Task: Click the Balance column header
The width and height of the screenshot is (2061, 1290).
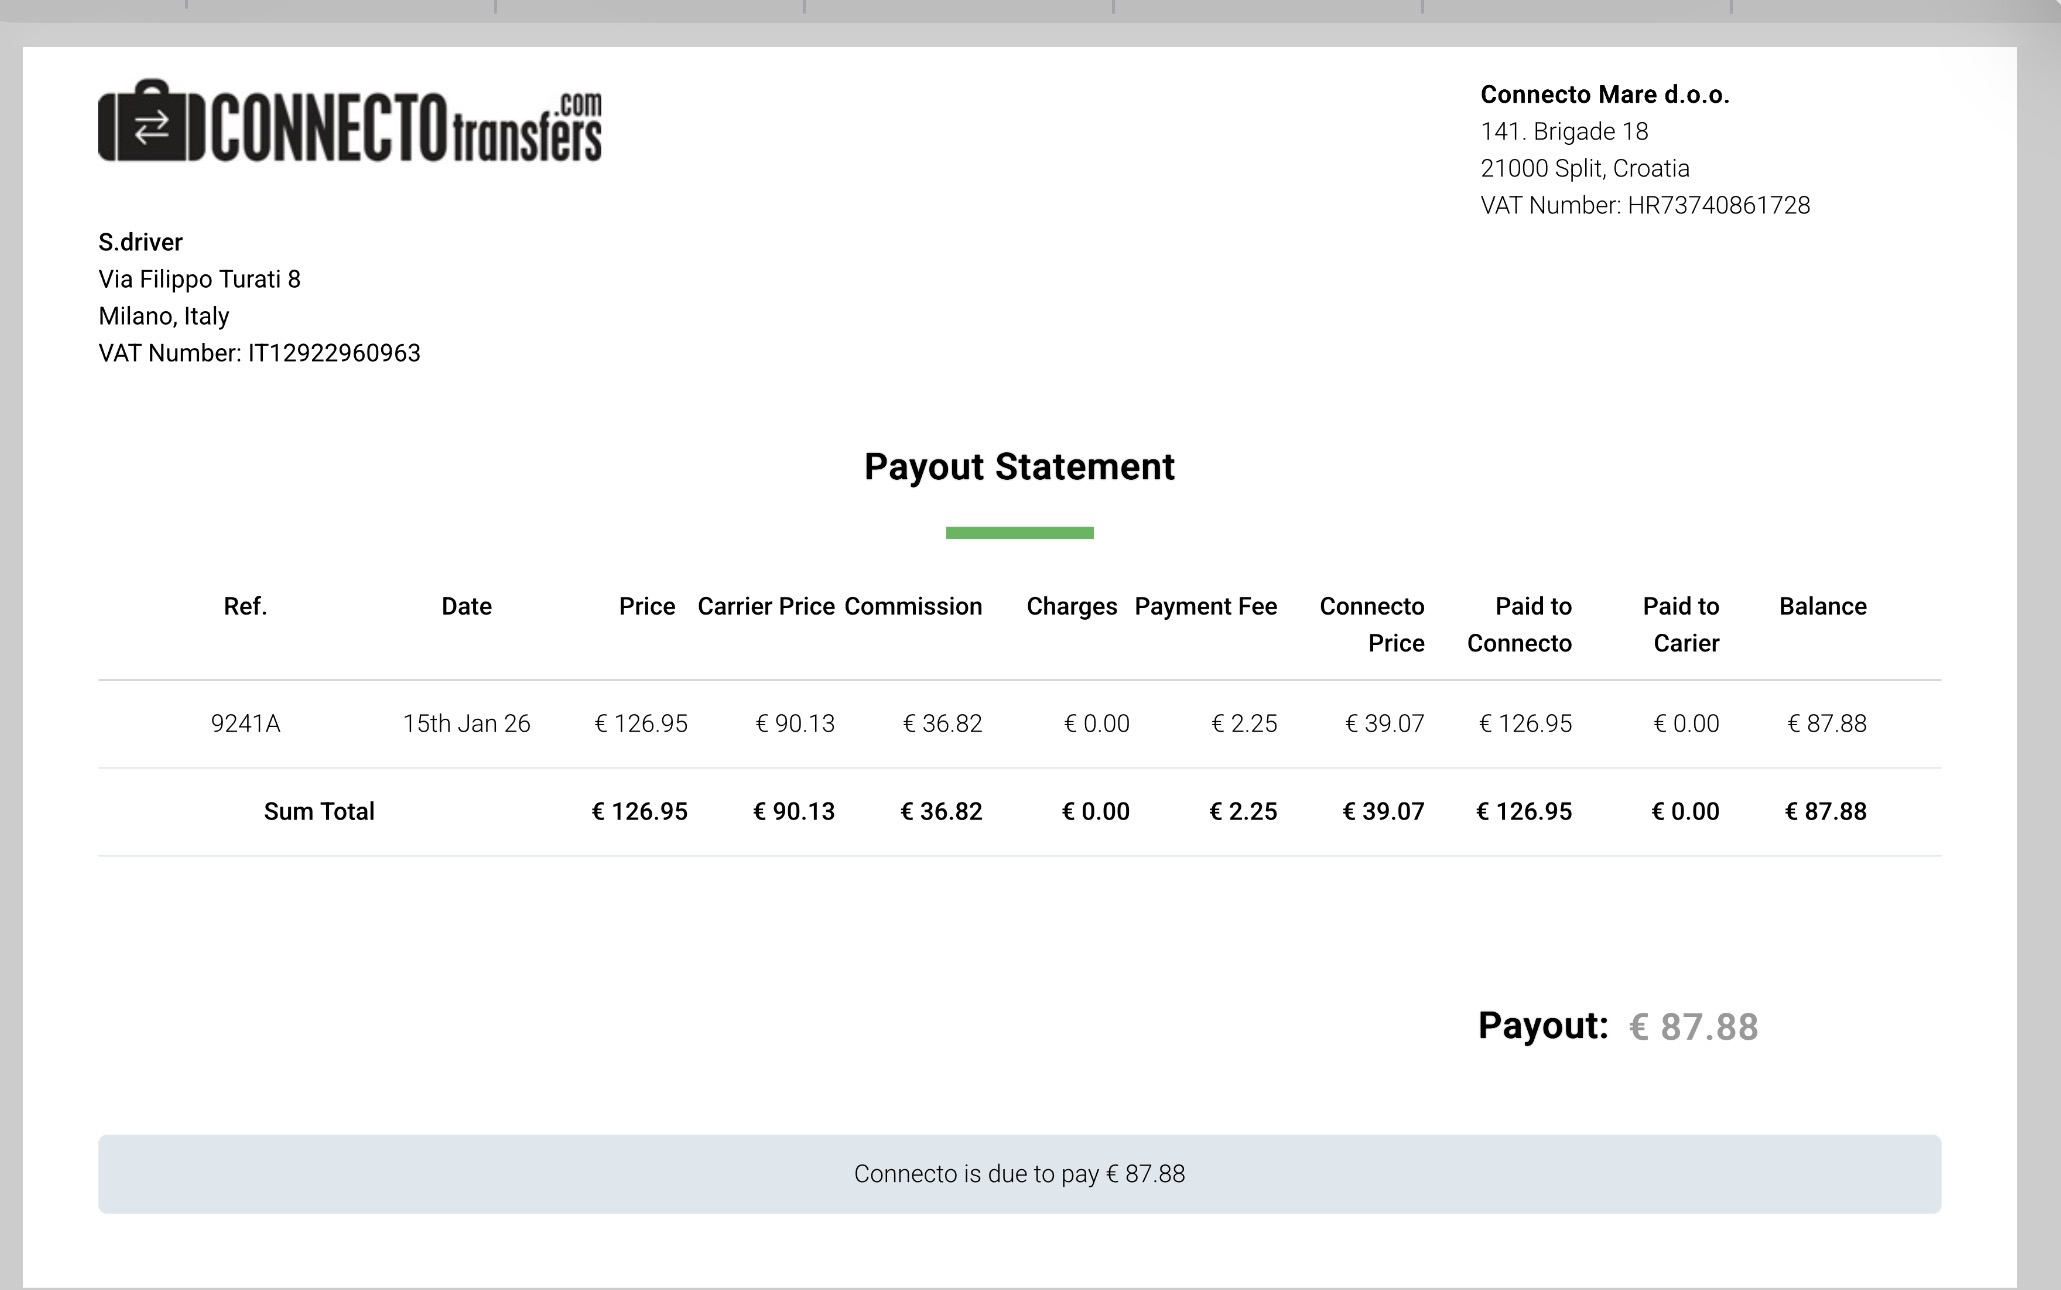Action: pos(1822,606)
